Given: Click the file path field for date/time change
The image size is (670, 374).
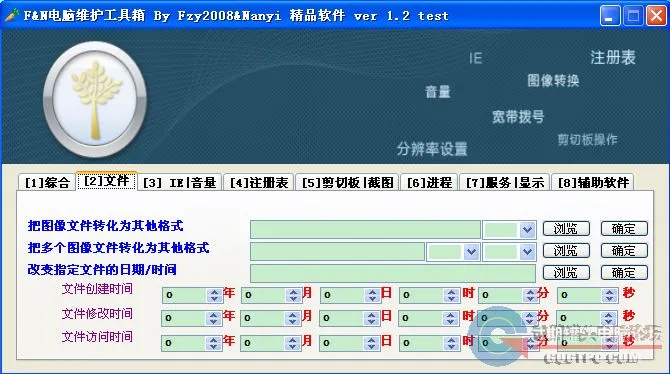Looking at the screenshot, I should tap(393, 273).
